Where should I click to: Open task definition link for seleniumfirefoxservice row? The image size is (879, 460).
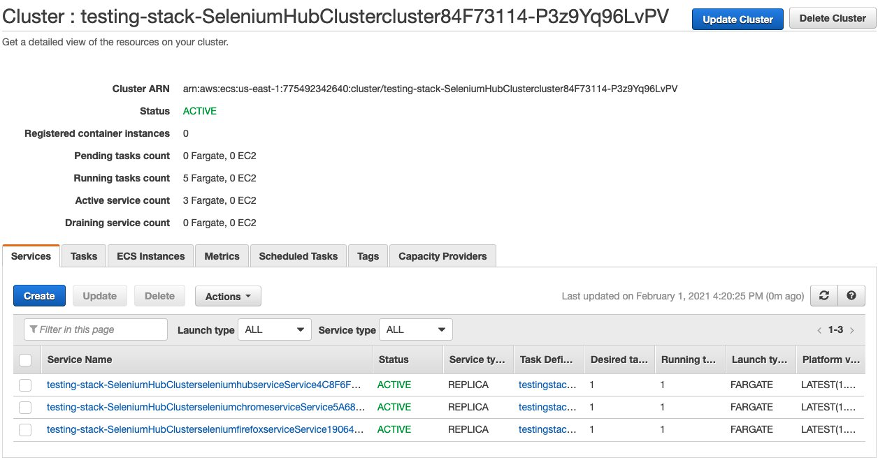(547, 430)
